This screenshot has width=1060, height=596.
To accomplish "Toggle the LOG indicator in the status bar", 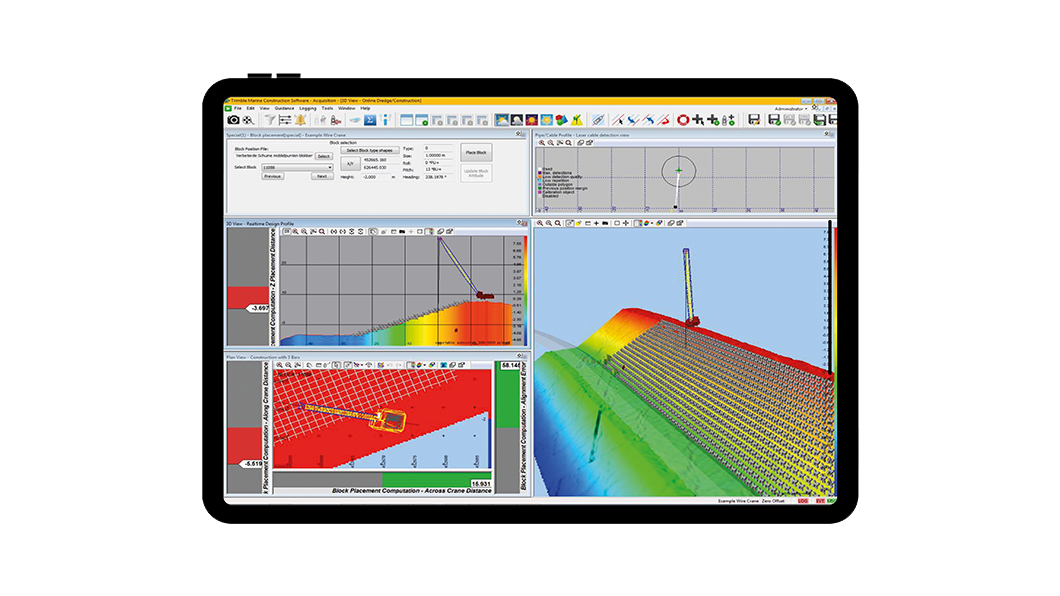I will (x=803, y=500).
